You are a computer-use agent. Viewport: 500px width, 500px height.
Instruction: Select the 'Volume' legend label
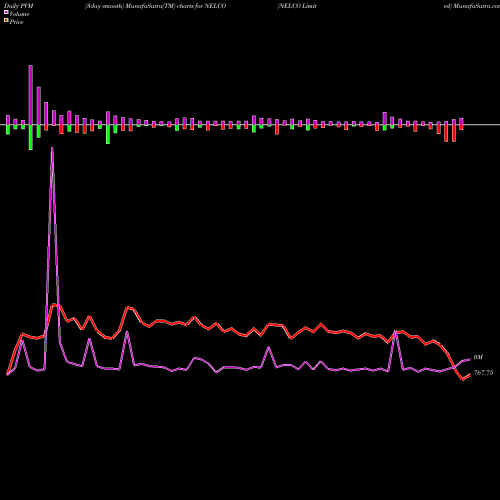pyautogui.click(x=19, y=14)
